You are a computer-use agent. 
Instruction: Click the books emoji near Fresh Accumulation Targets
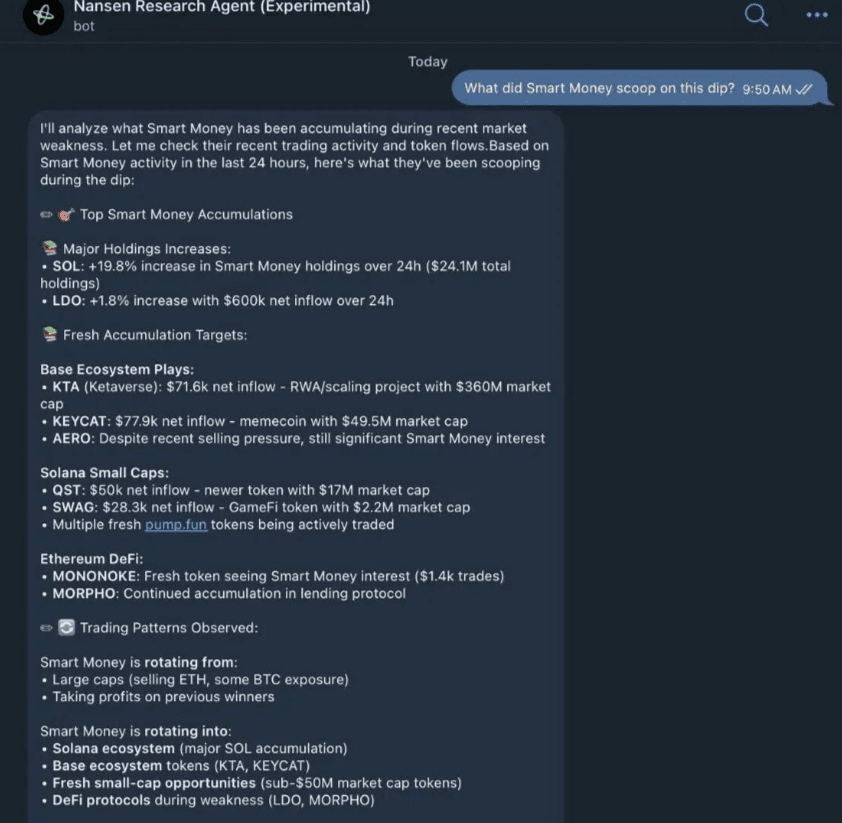click(x=49, y=334)
